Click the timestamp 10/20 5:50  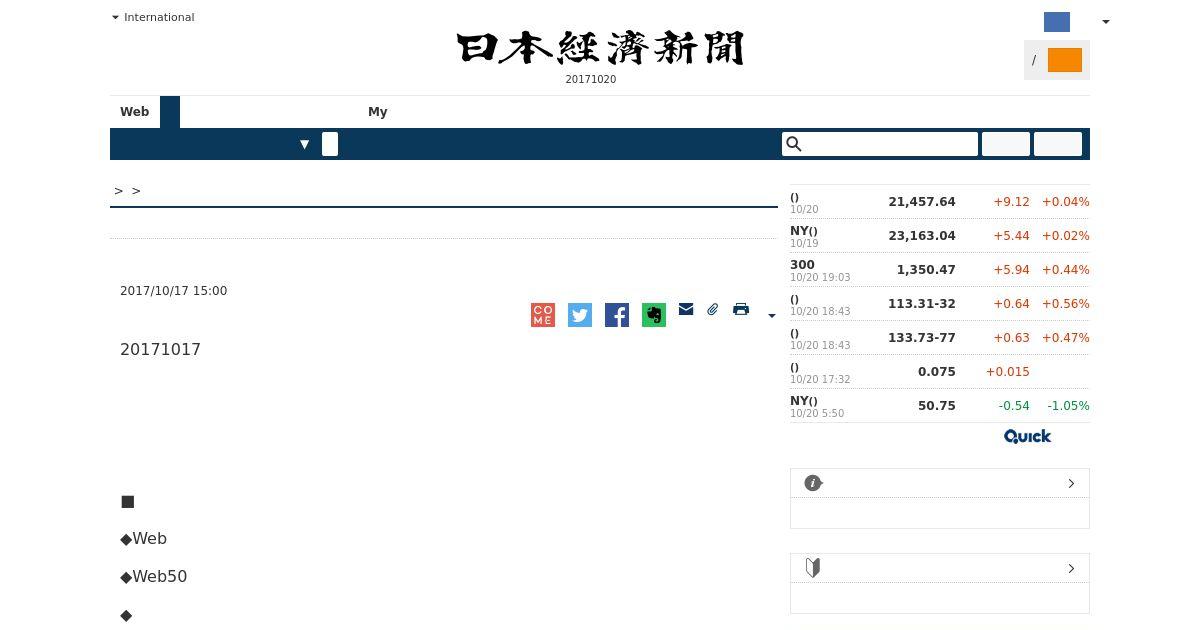(817, 413)
